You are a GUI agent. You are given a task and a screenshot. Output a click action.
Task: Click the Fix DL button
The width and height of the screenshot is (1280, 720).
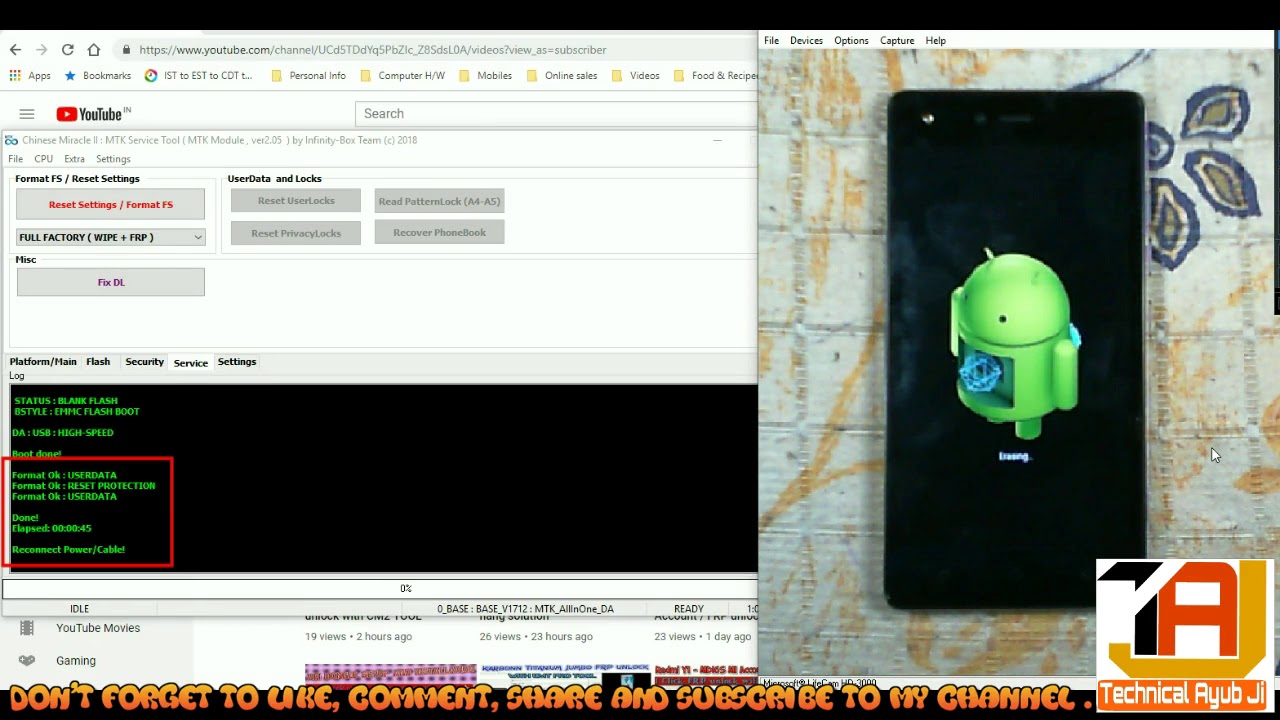[x=111, y=282]
